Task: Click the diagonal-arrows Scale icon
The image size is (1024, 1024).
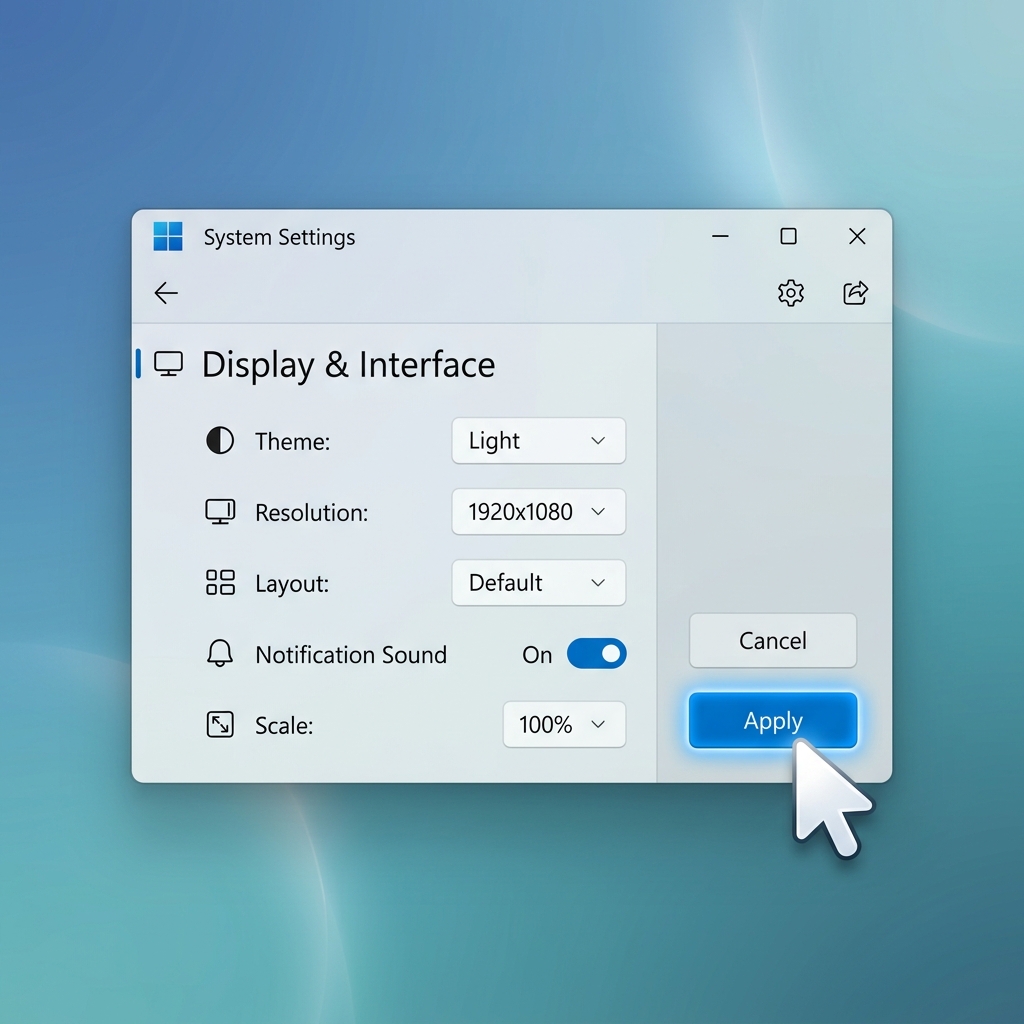Action: pyautogui.click(x=220, y=725)
